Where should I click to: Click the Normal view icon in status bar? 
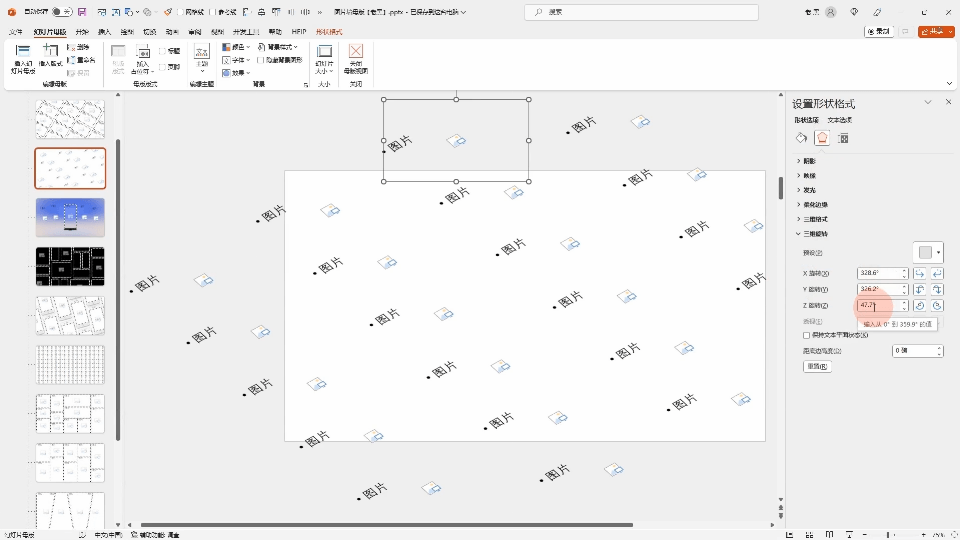pyautogui.click(x=789, y=534)
